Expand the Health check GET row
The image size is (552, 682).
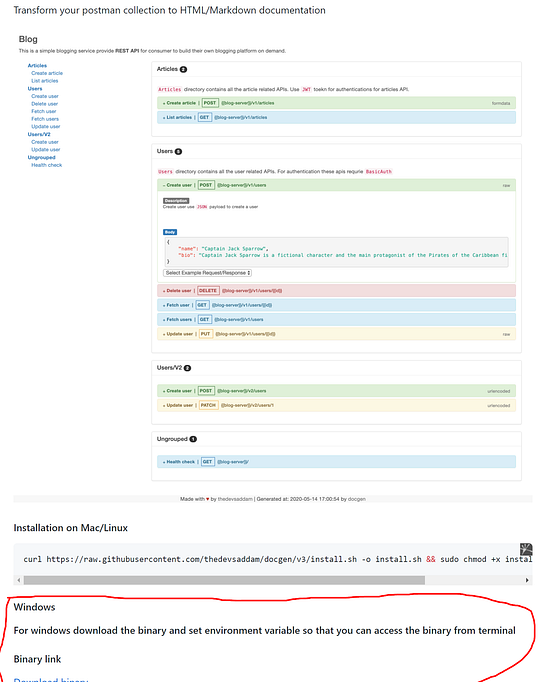[336, 462]
